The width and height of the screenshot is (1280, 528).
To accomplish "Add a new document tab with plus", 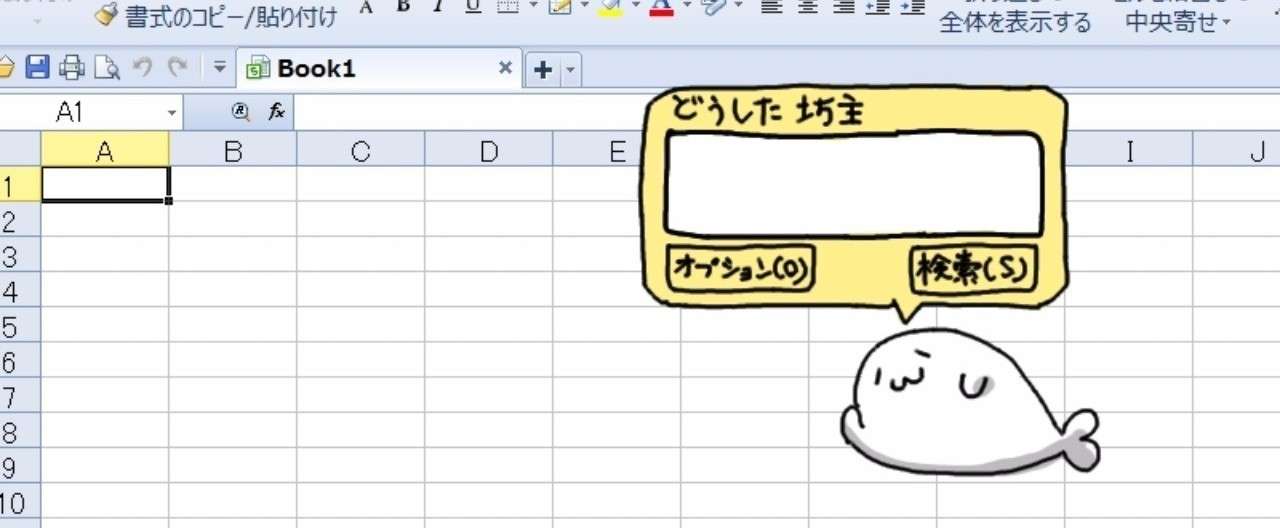I will [x=544, y=69].
